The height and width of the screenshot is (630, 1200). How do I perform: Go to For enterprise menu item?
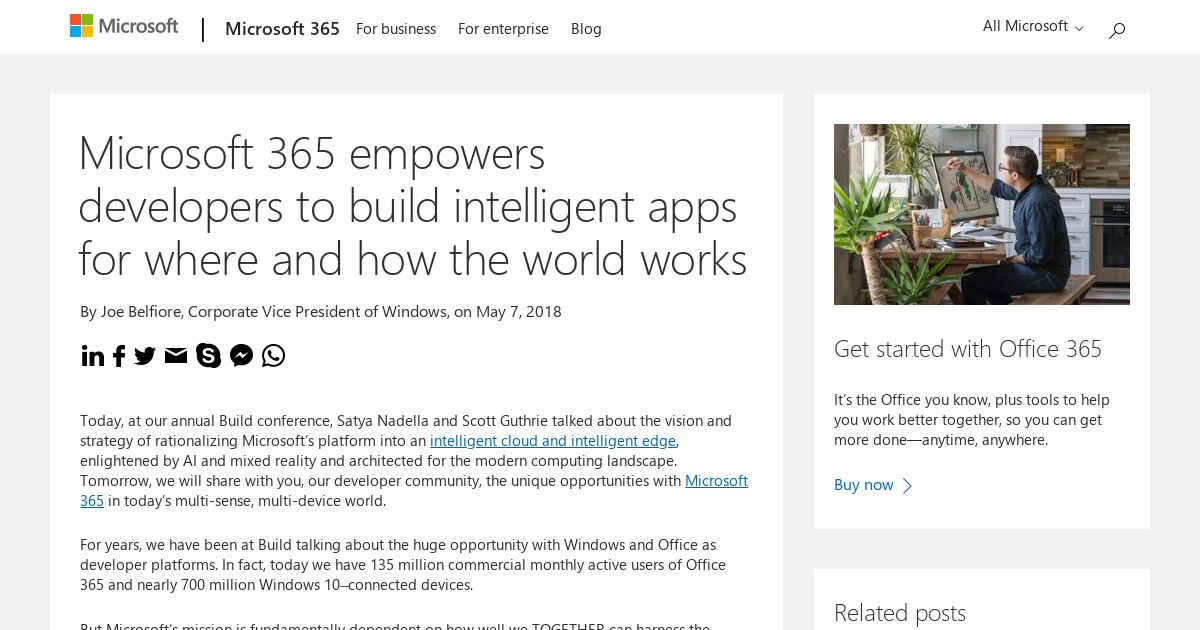(503, 29)
